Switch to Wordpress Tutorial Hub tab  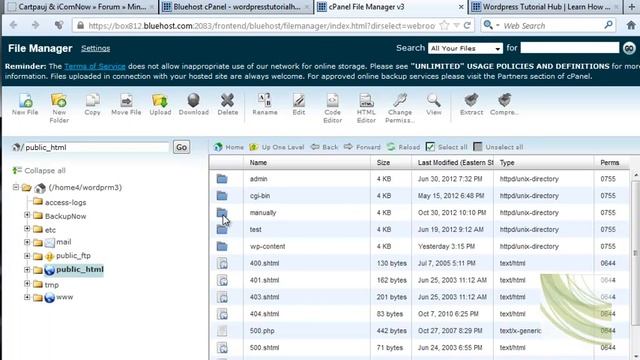pyautogui.click(x=546, y=7)
